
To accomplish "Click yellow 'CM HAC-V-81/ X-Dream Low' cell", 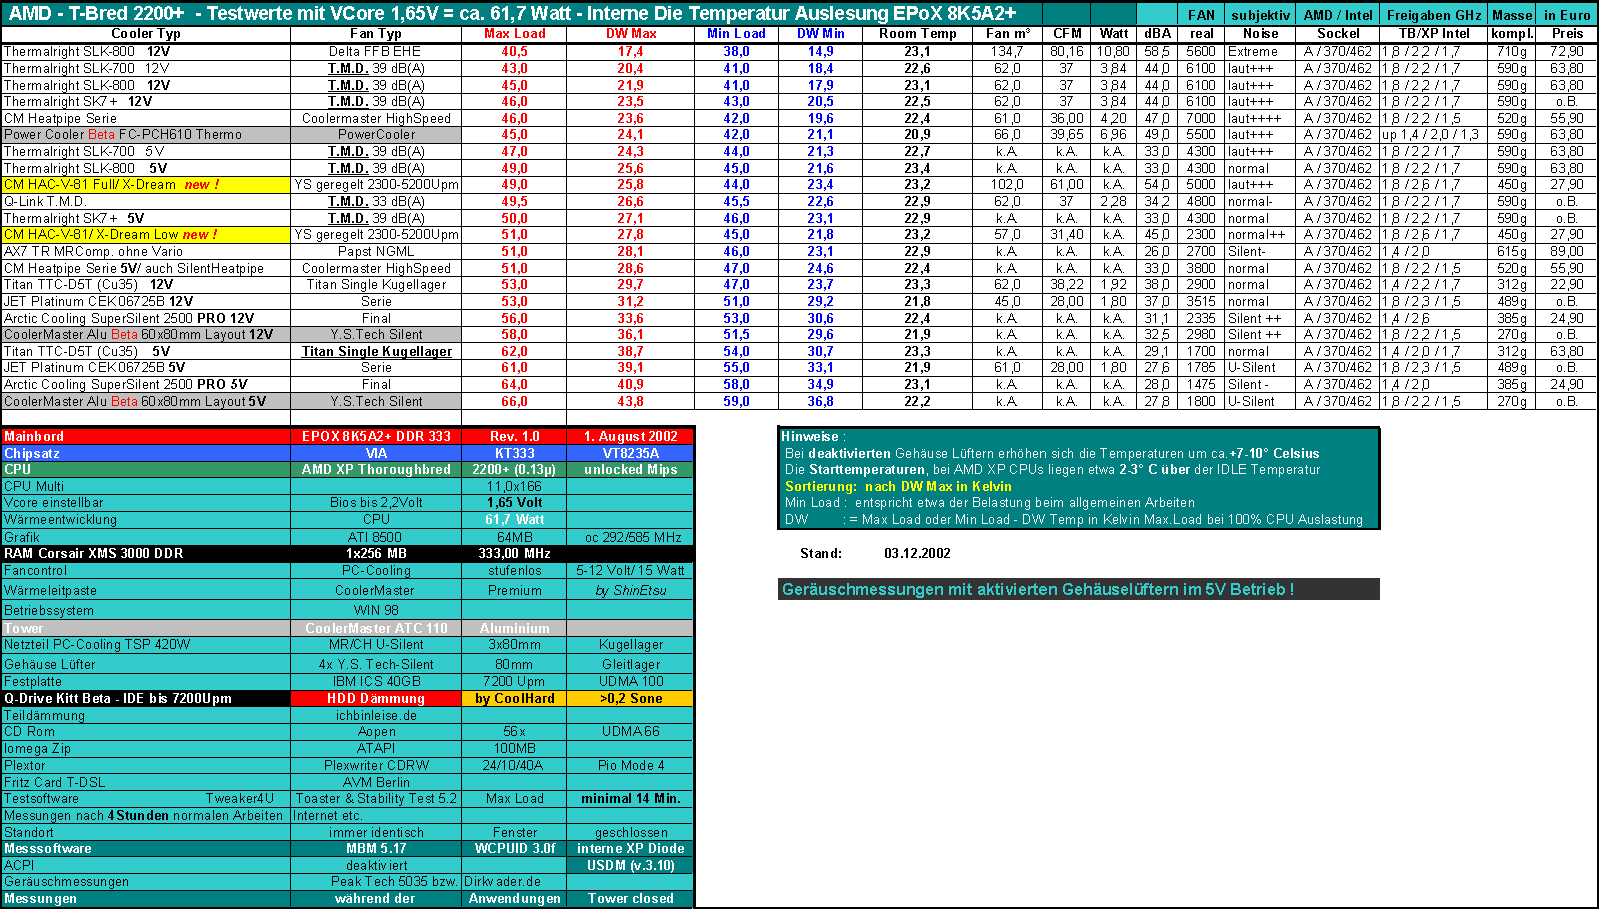I will pyautogui.click(x=146, y=235).
